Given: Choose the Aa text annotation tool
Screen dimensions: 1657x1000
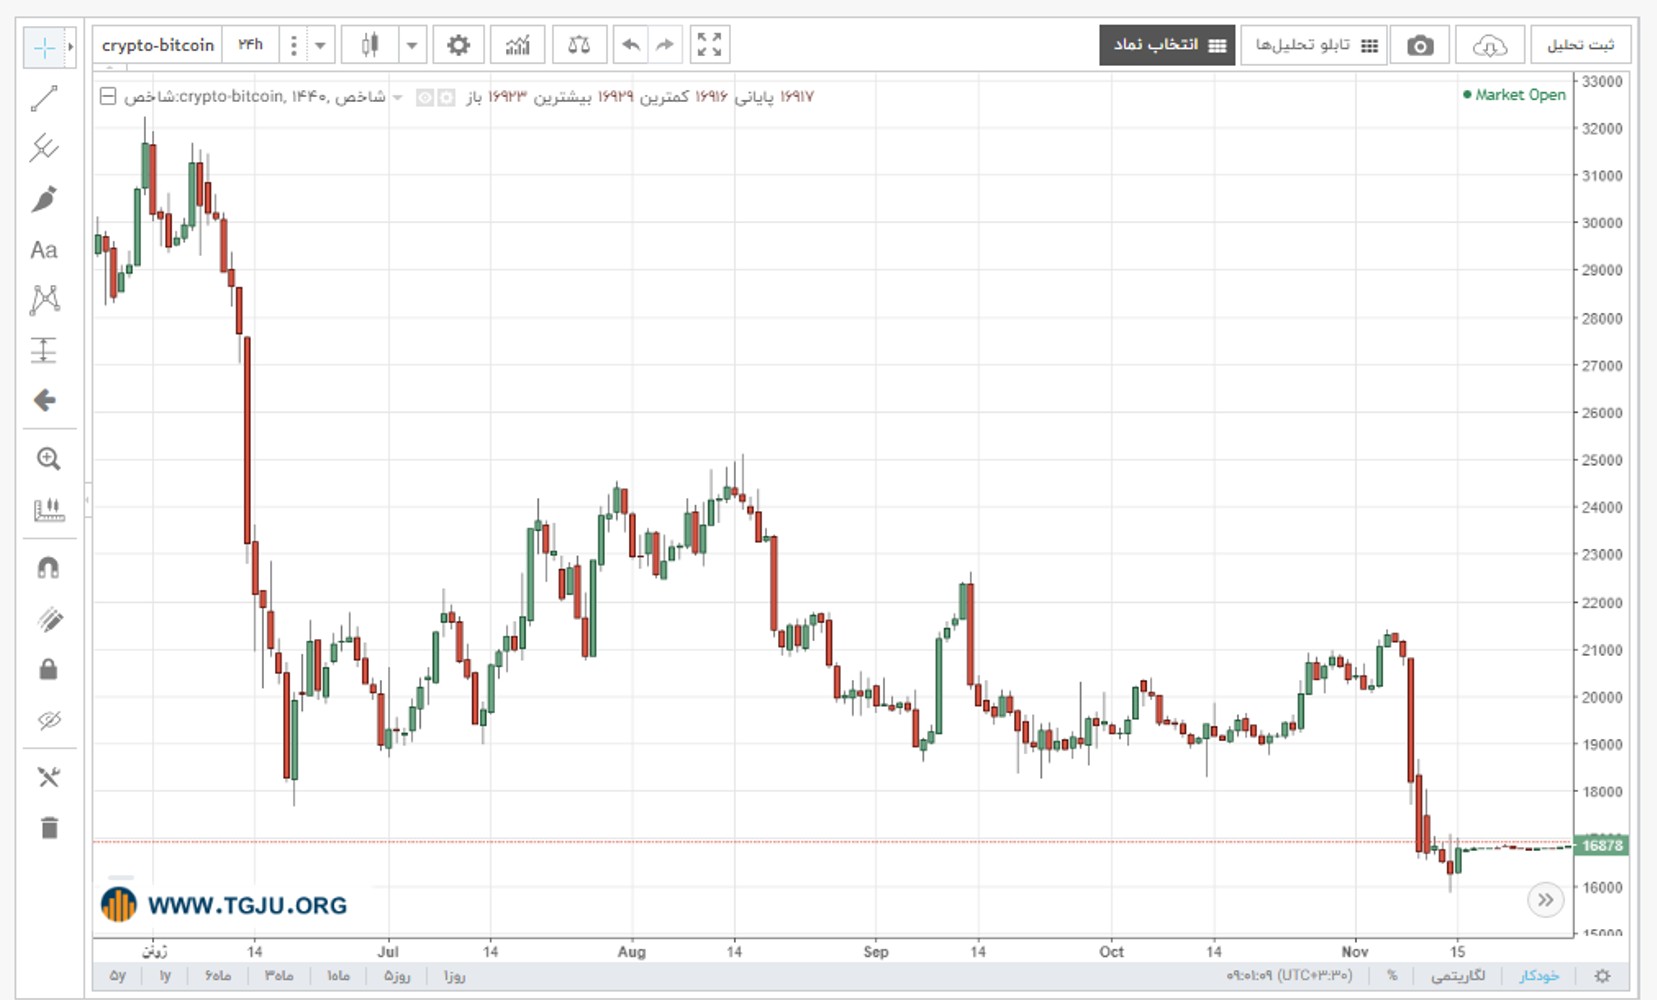Looking at the screenshot, I should click(44, 250).
